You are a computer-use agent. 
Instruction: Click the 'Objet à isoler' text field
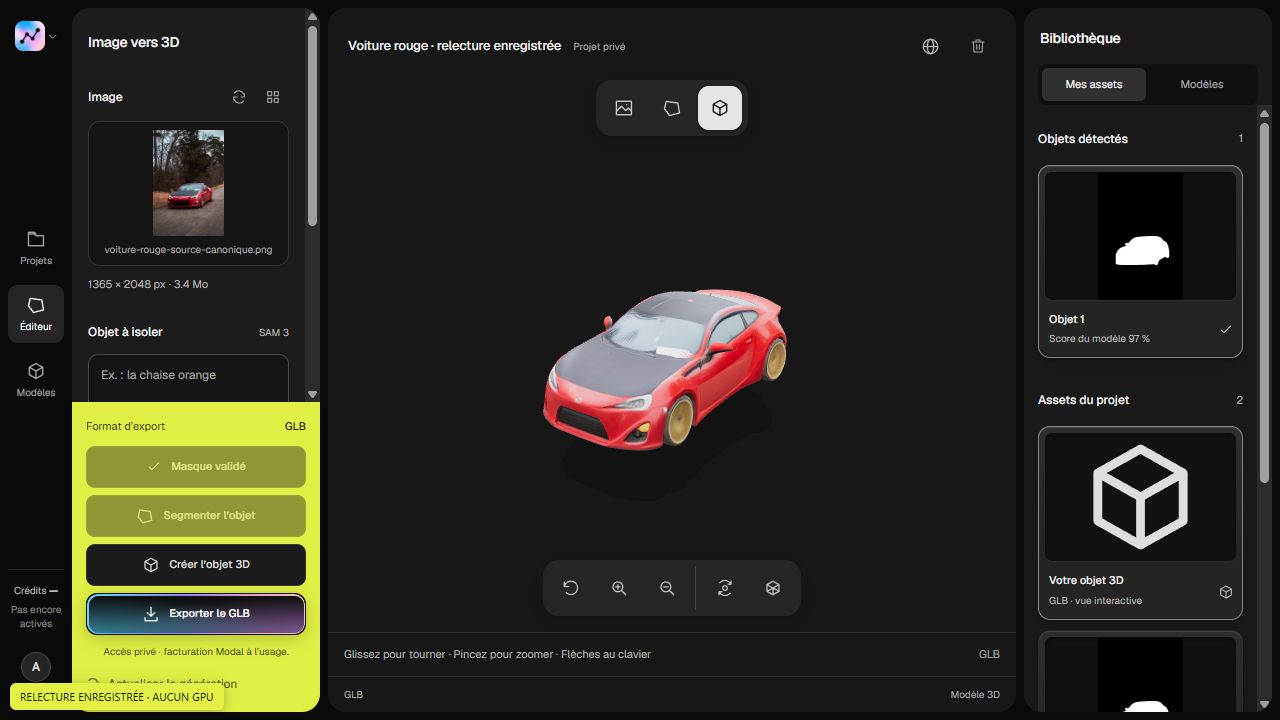click(188, 376)
